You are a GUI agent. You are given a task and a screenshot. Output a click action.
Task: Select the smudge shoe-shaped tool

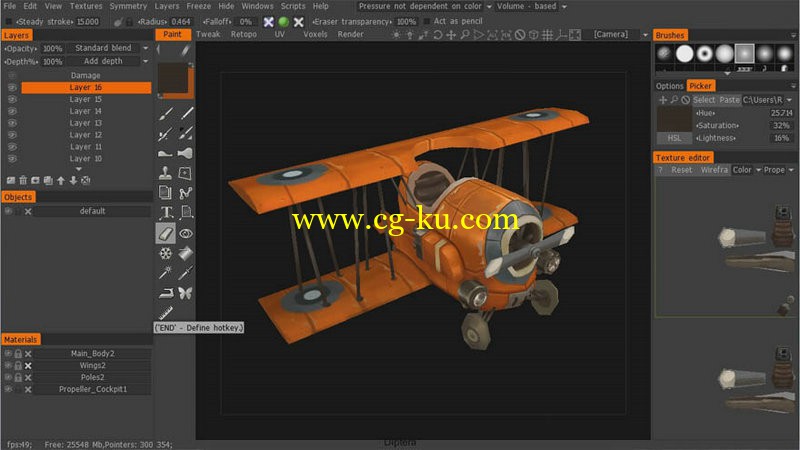[x=165, y=153]
